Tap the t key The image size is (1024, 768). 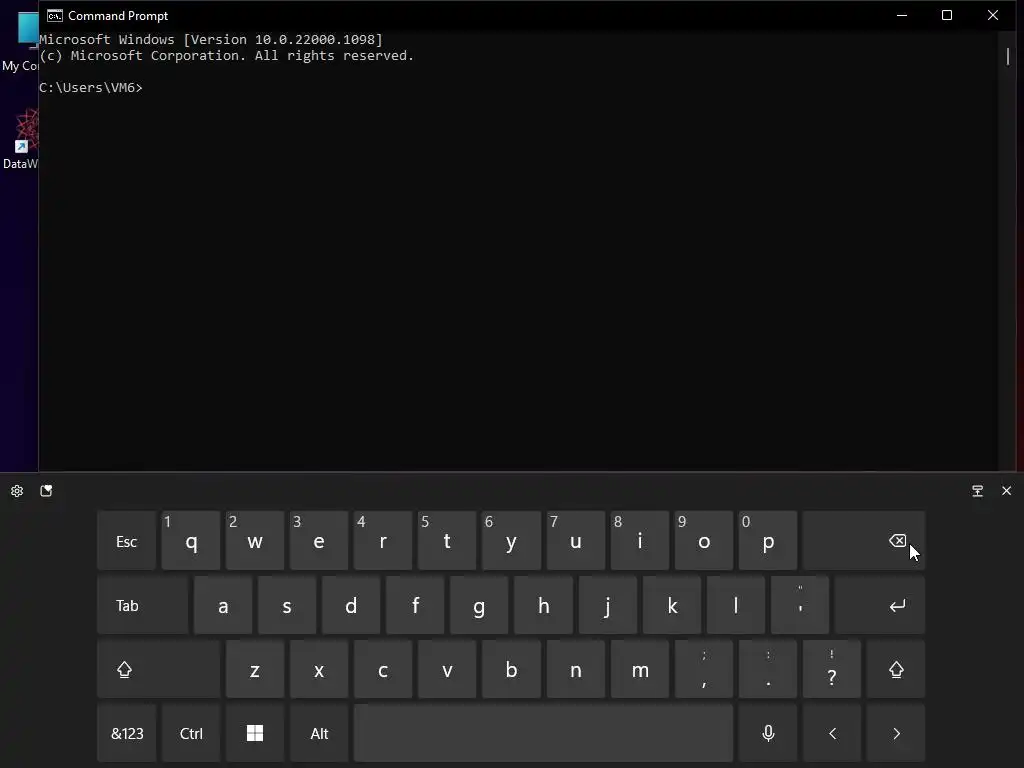[x=447, y=541]
